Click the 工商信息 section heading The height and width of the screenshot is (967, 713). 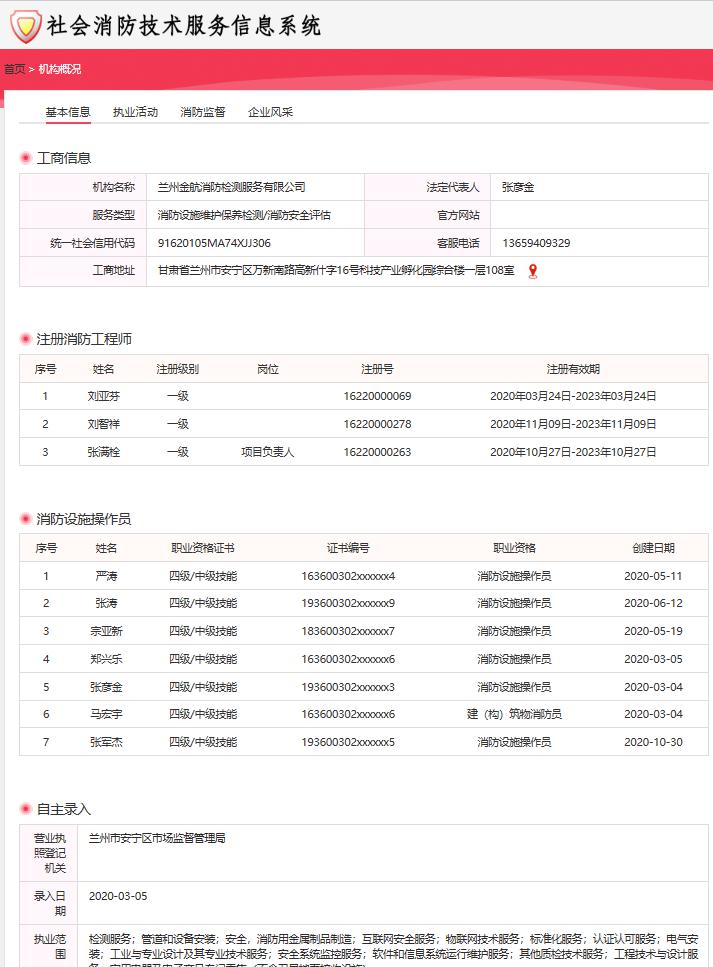(64, 158)
